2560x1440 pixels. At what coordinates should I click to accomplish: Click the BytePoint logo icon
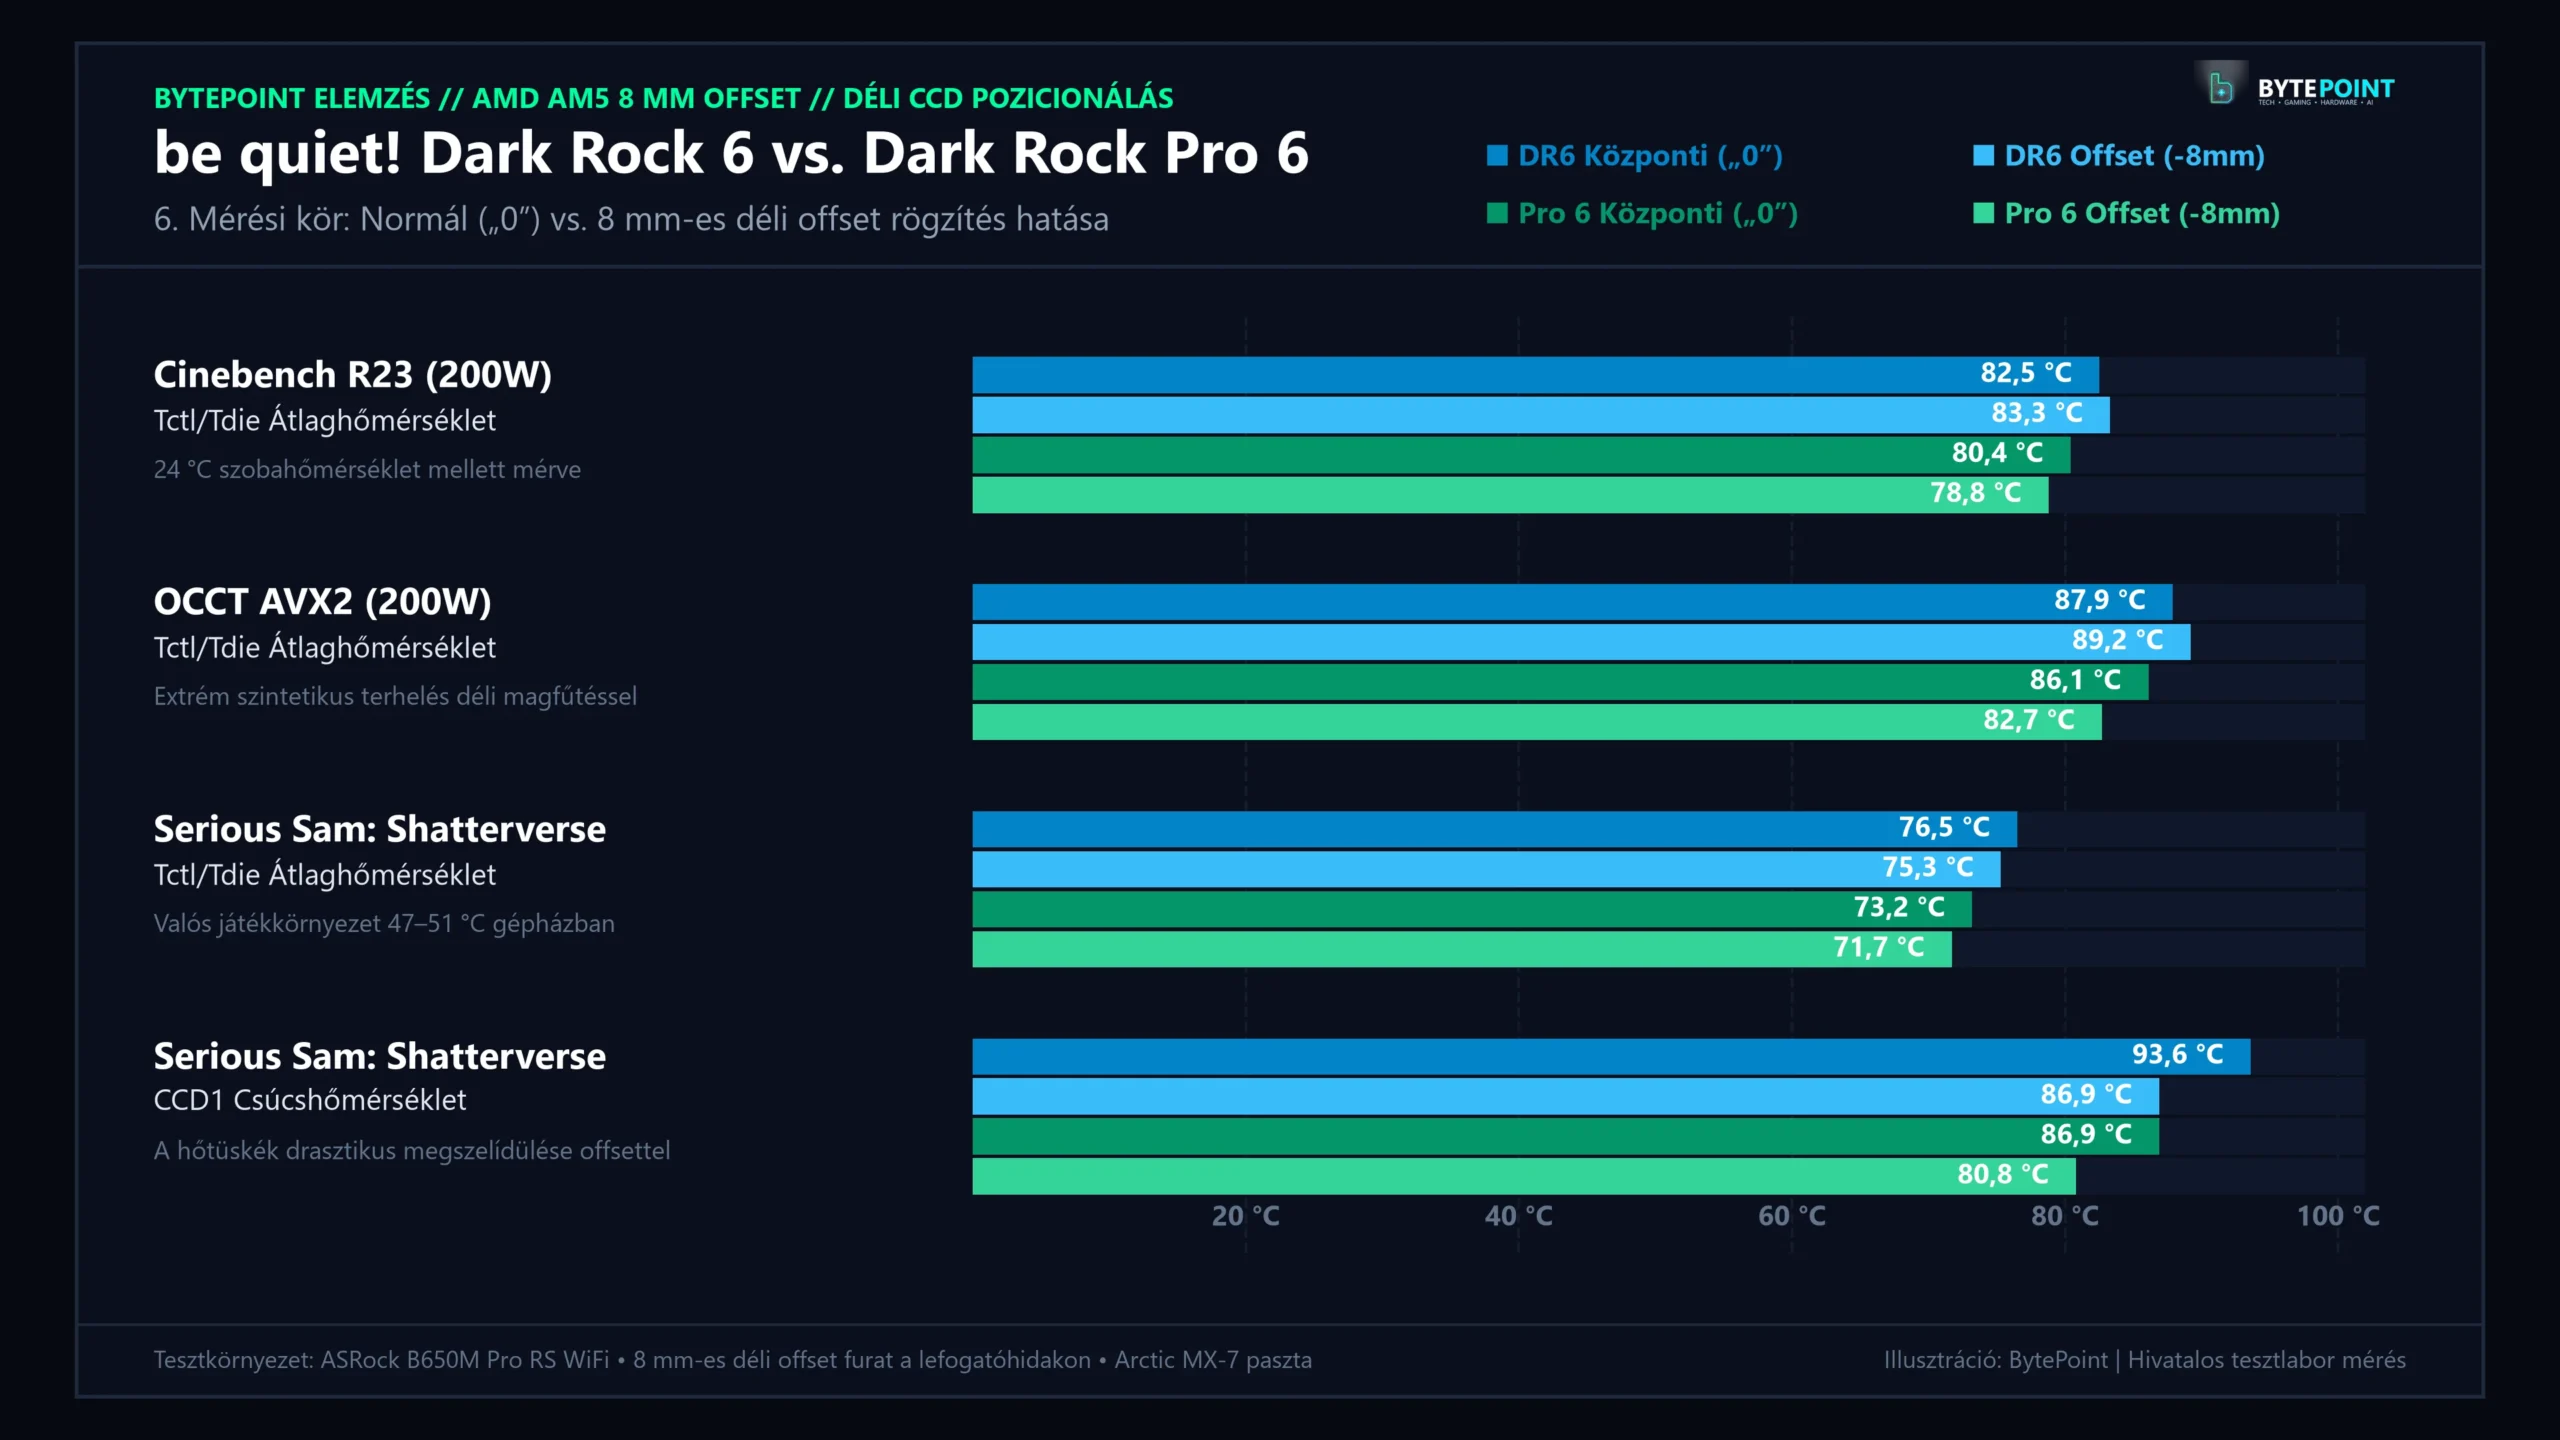pos(2220,87)
